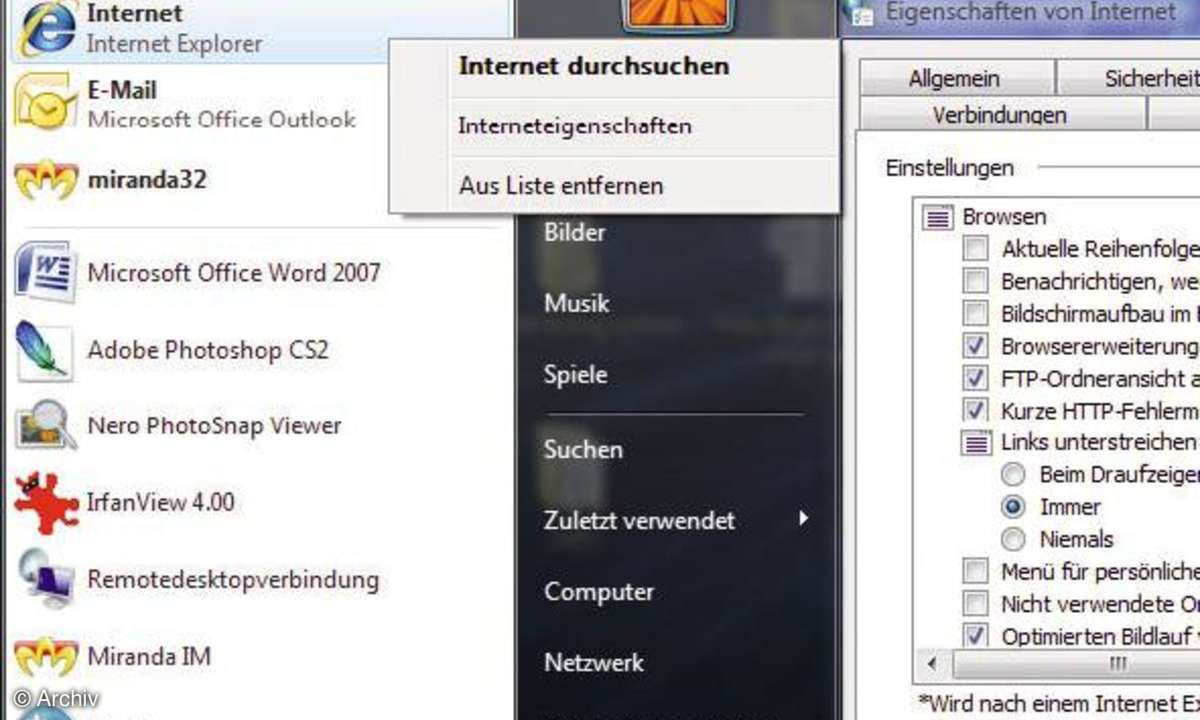The image size is (1200, 720).
Task: Open Suchen in Start menu
Action: pyautogui.click(x=583, y=449)
